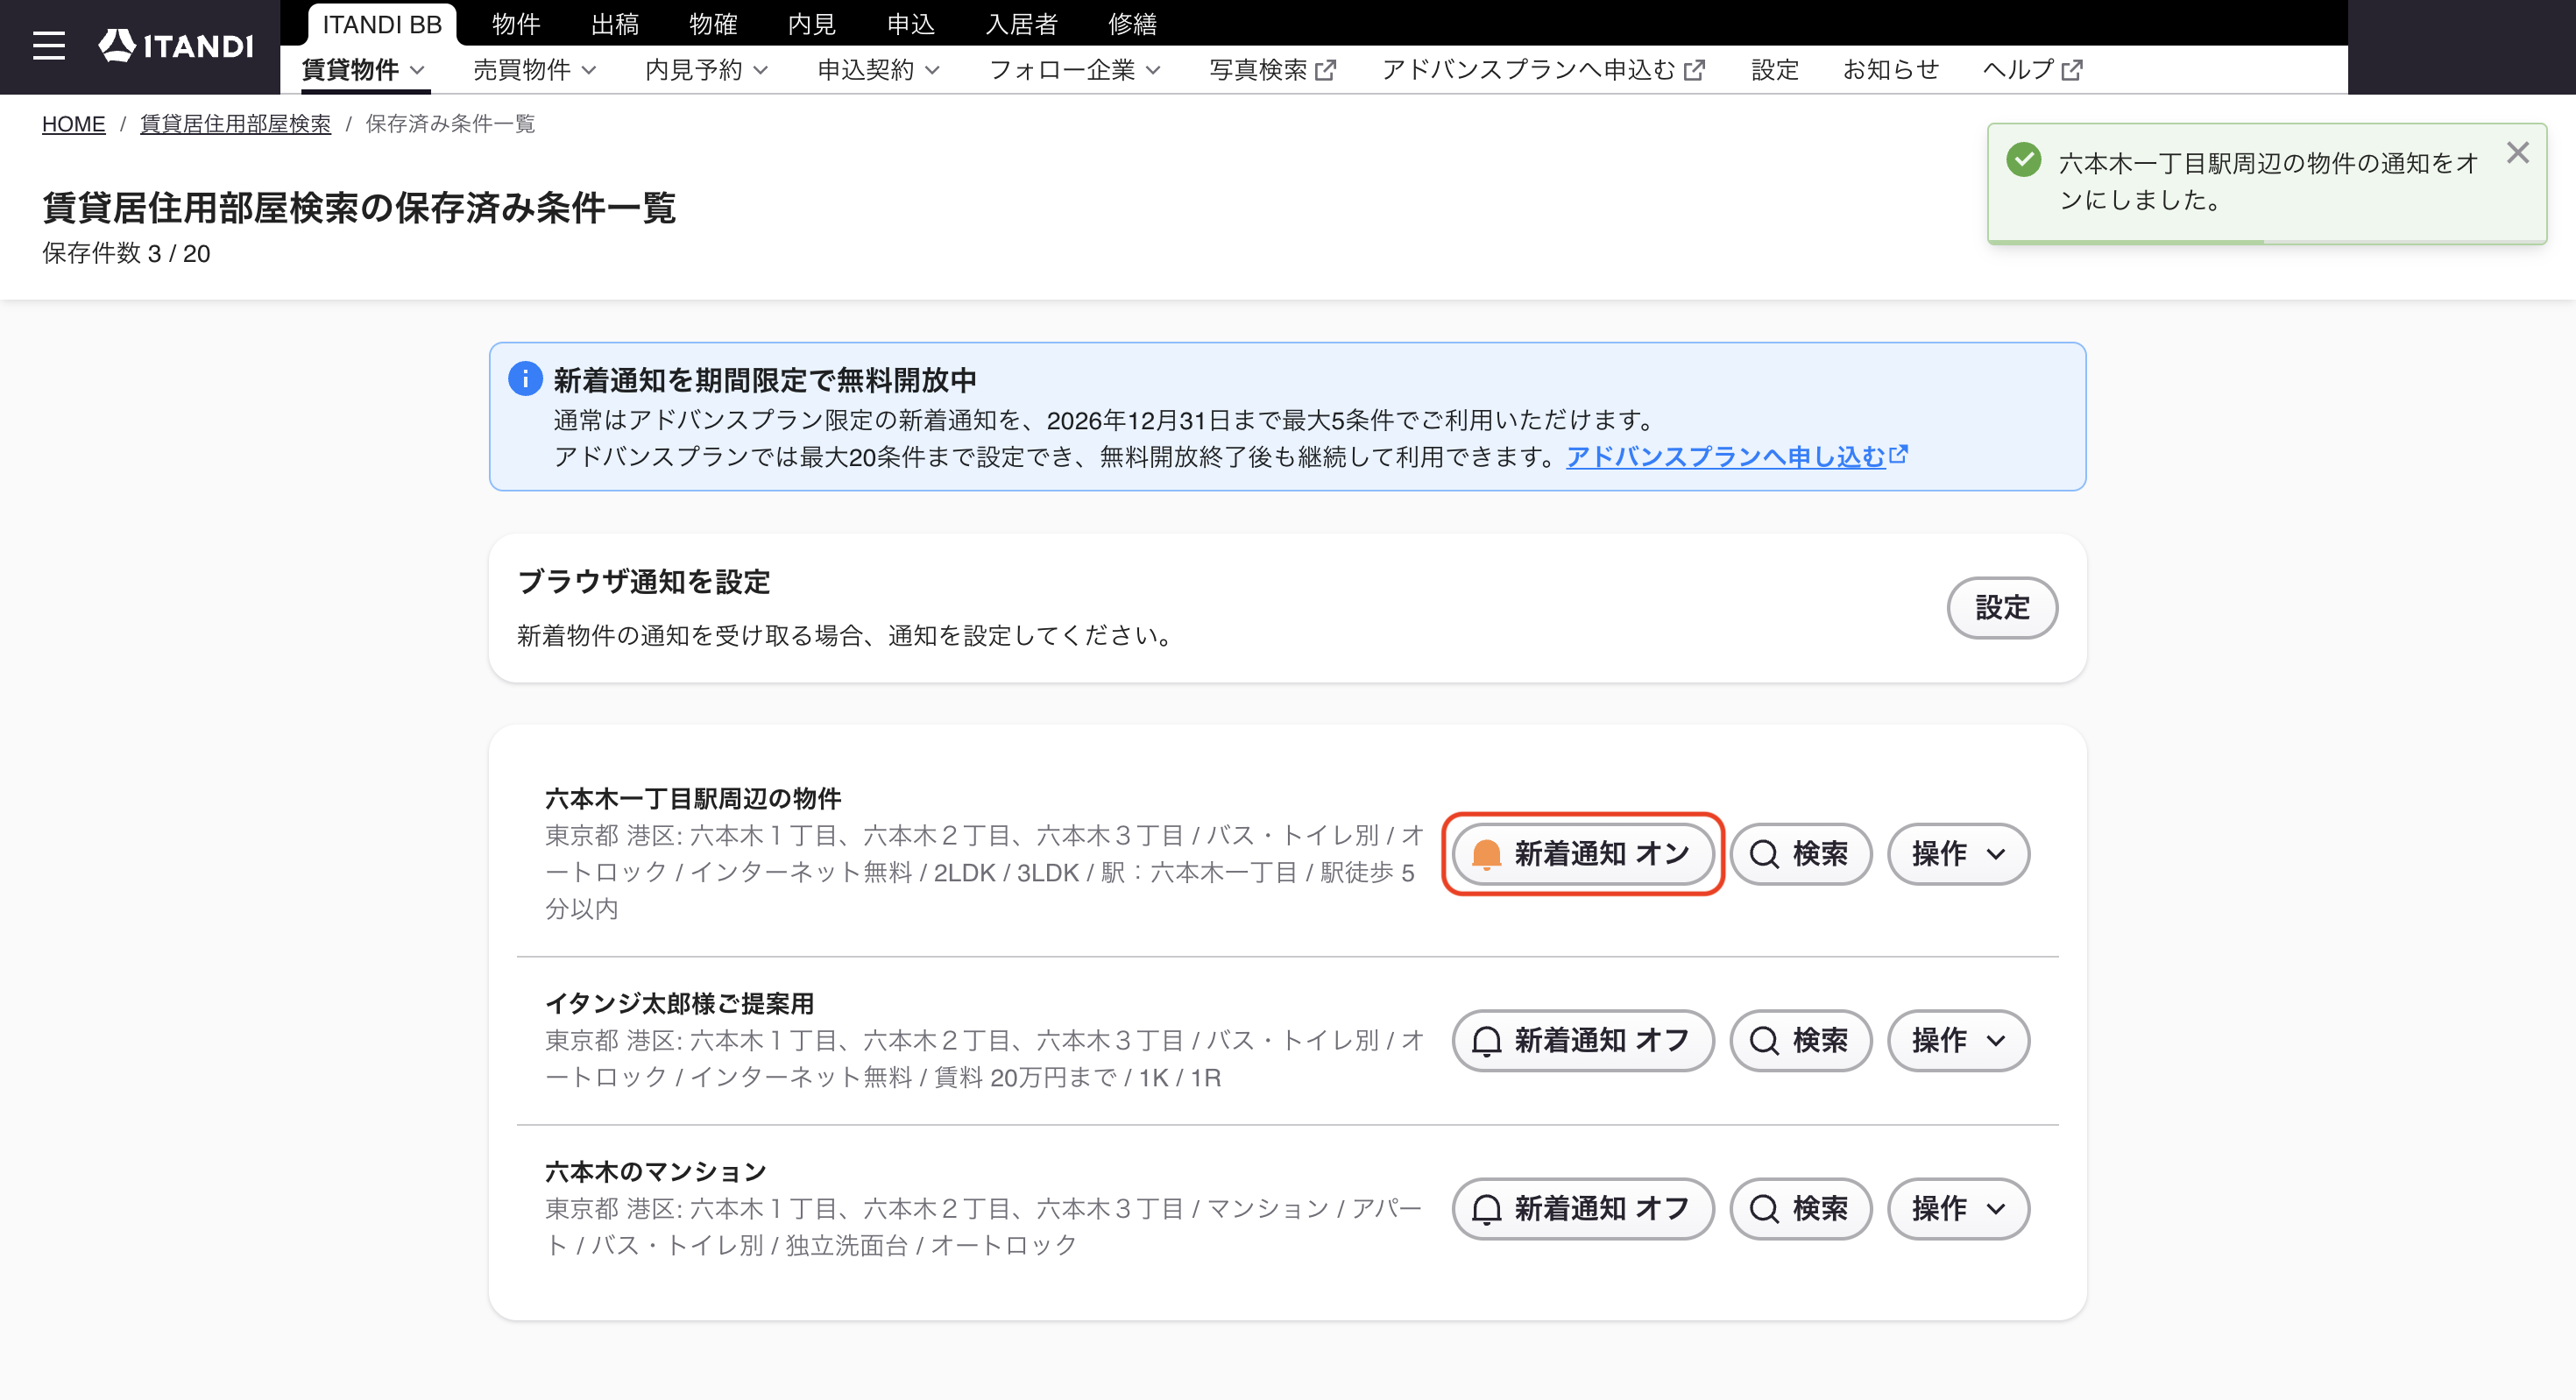Go to HOME breadcrumb link
Viewport: 2576px width, 1400px height.
73,124
